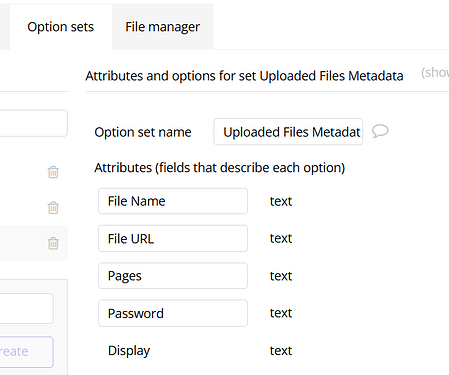Click the text type label beside File URL
Viewport: 449px width, 375px height.
[281, 238]
